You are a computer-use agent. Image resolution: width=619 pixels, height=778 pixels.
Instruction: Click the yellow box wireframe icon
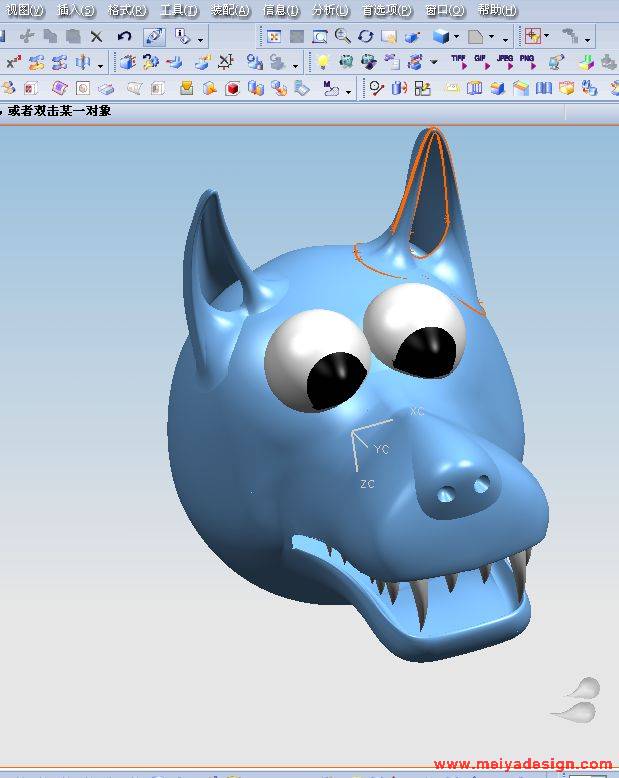coord(566,88)
